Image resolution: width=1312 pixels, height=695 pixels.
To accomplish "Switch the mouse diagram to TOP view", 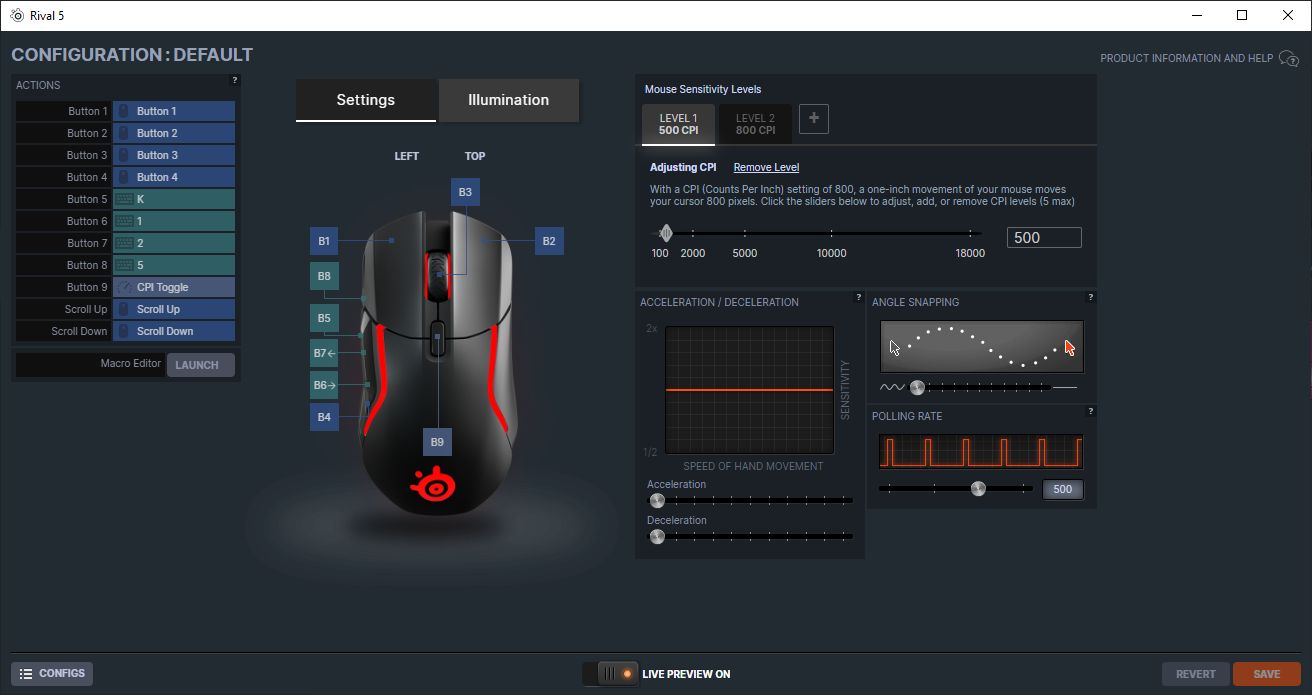I will point(475,156).
